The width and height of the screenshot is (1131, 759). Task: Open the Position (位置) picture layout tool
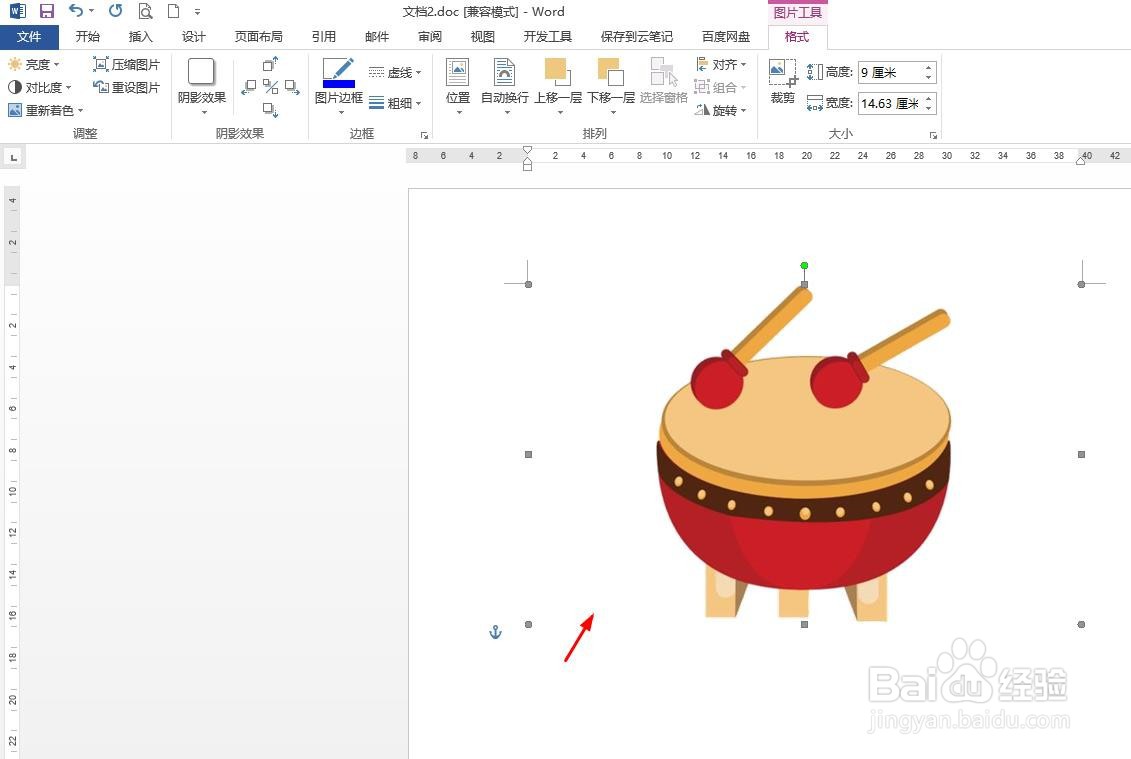point(458,86)
